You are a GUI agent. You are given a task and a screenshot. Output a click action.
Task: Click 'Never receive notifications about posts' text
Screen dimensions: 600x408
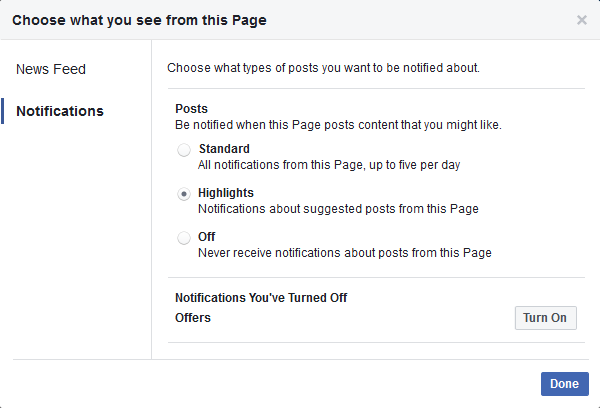tap(344, 253)
